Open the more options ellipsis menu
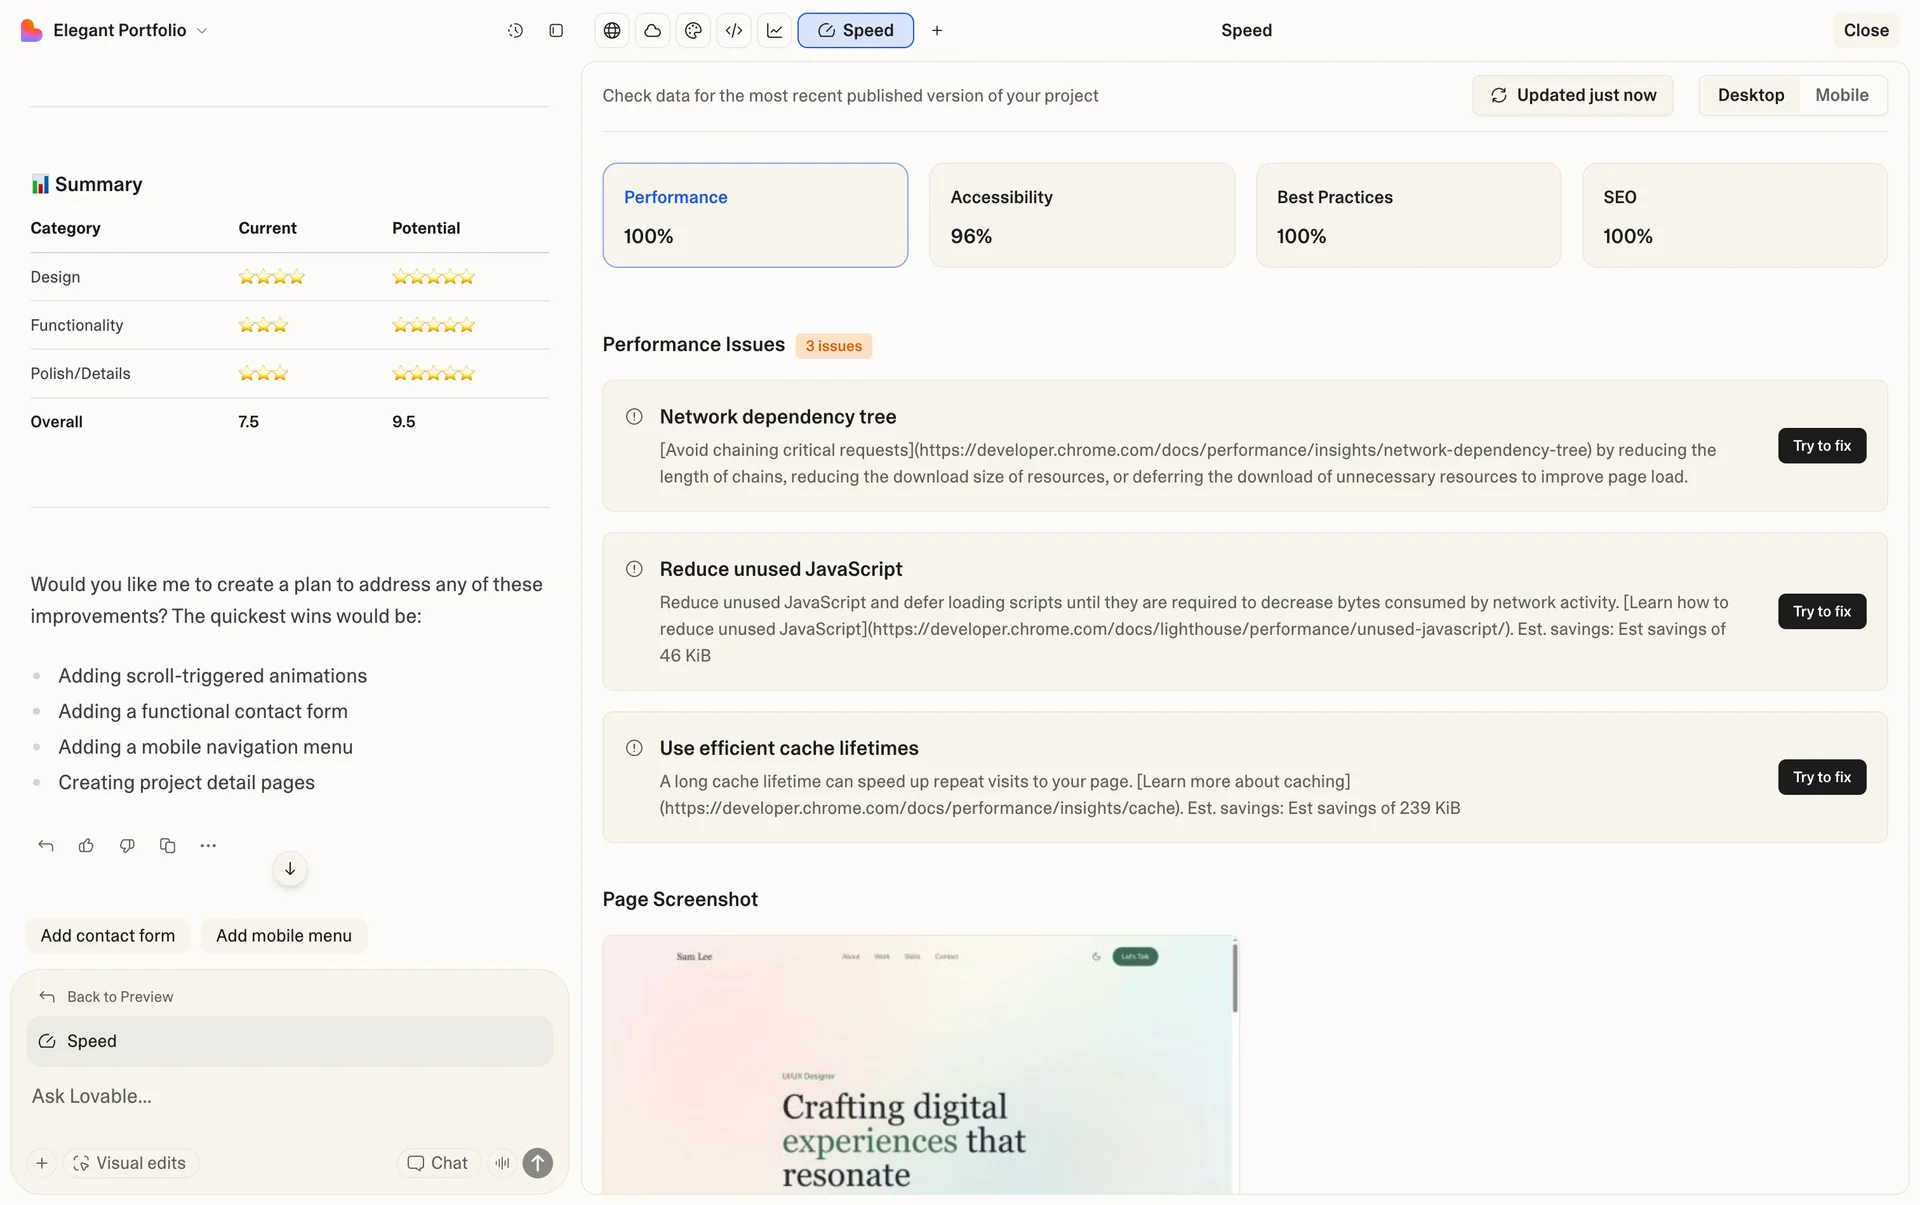Screen dimensions: 1920x1205 click(208, 846)
